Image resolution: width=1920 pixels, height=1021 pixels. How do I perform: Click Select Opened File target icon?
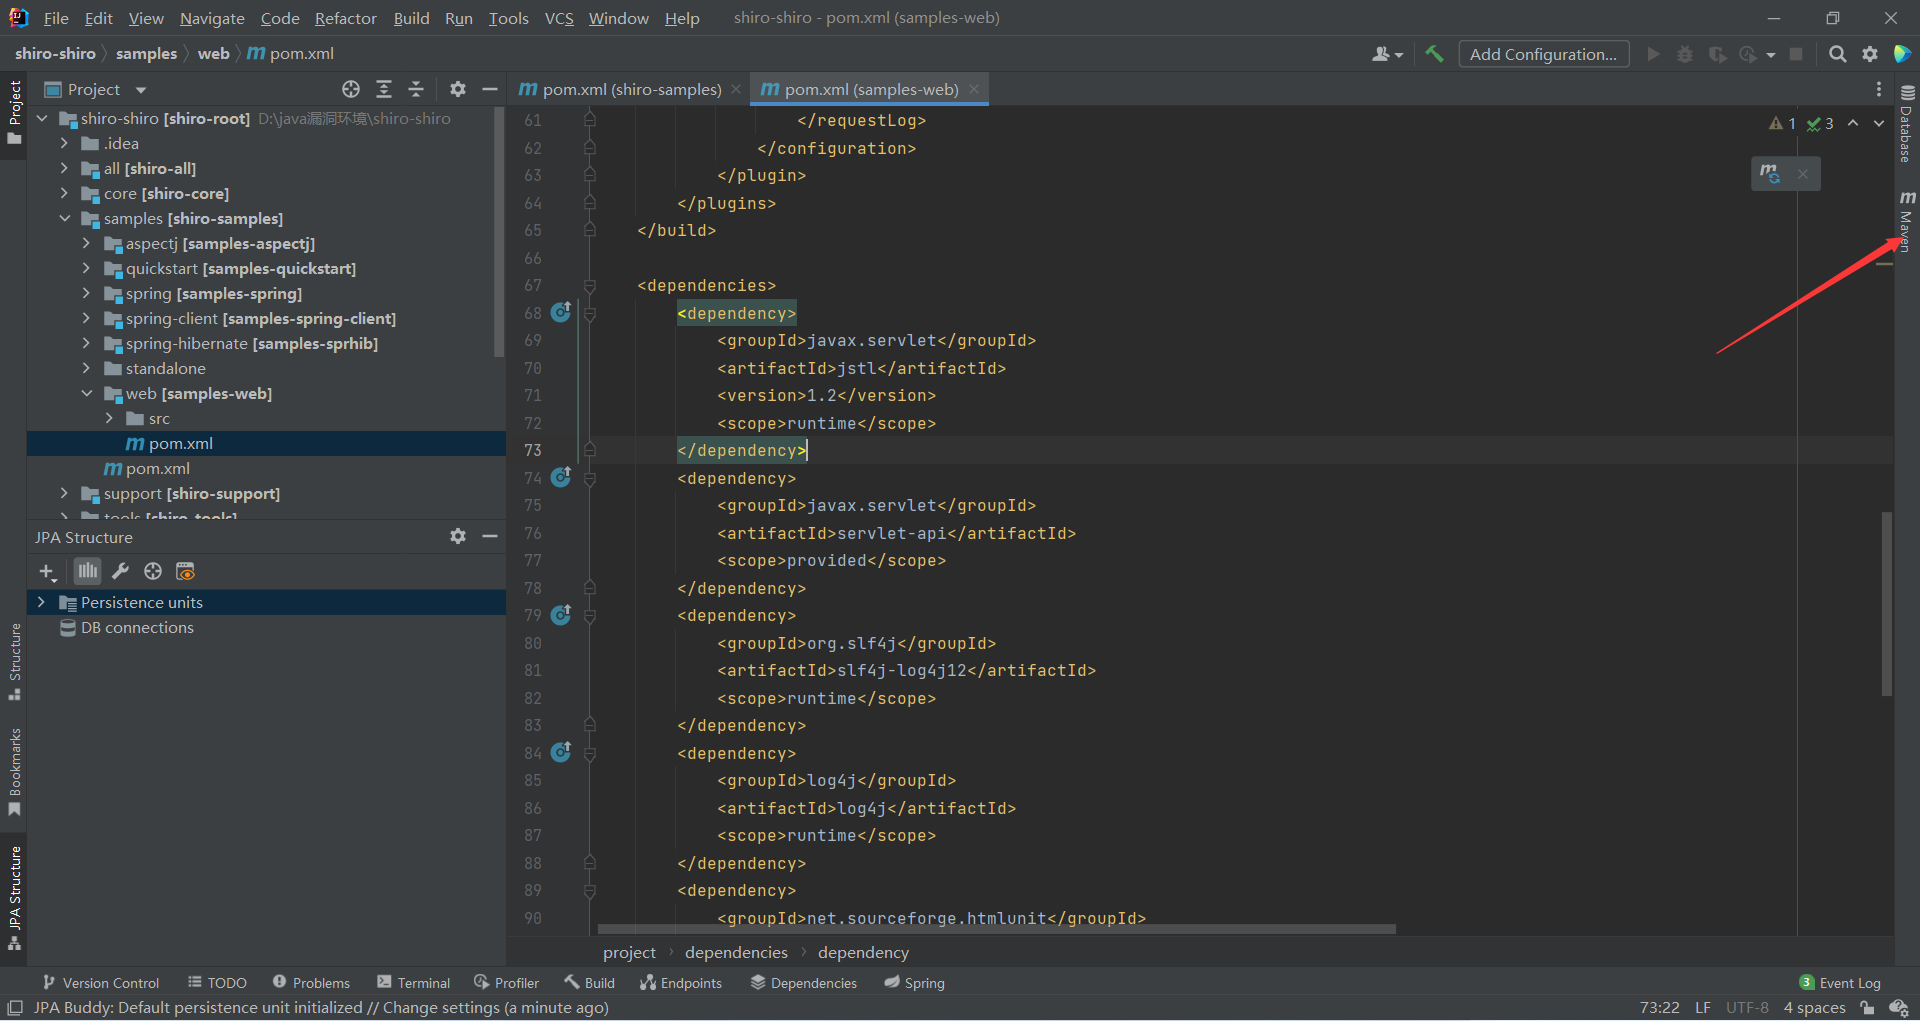351,89
